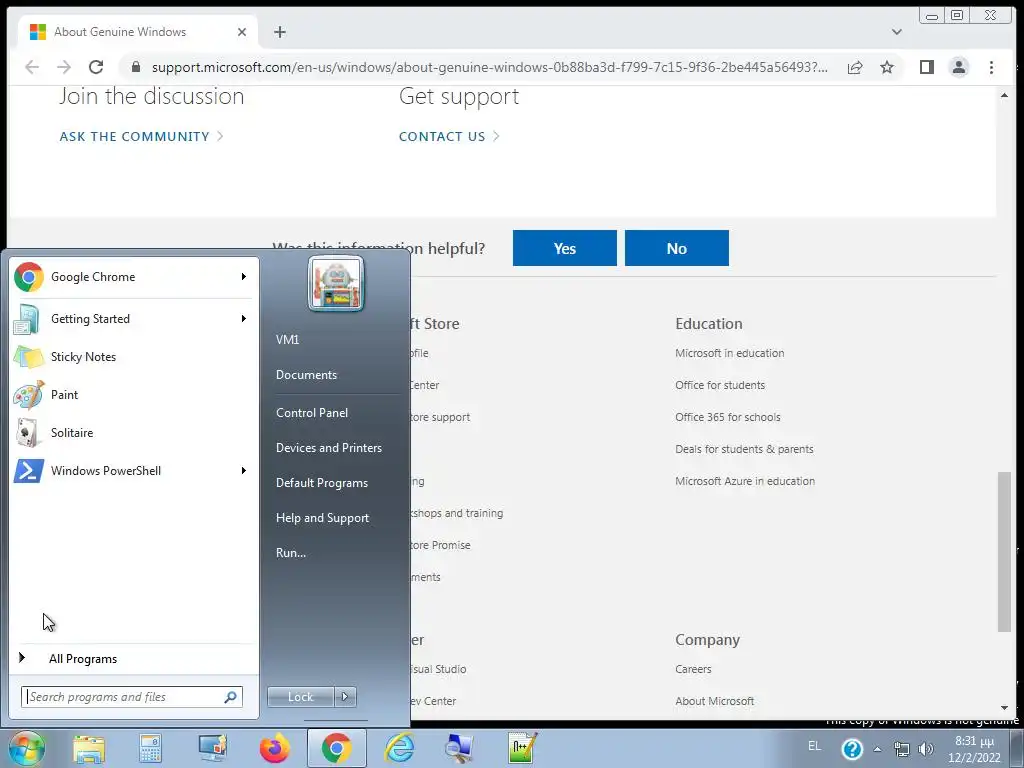Open Office for students link
This screenshot has width=1024, height=768.
720,385
